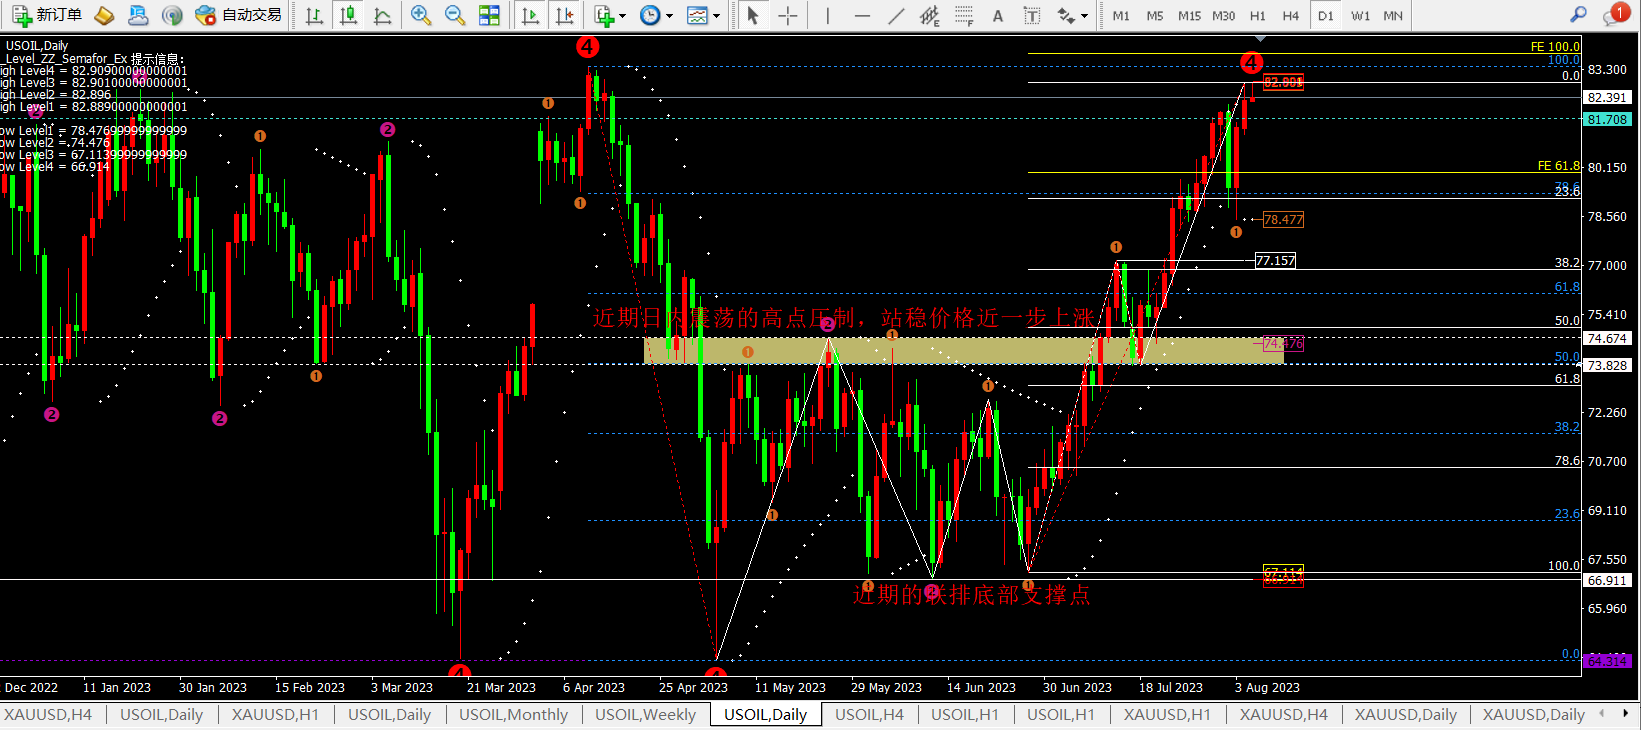Zoom in on the chart
Screen dimensions: 1641x730
[421, 15]
